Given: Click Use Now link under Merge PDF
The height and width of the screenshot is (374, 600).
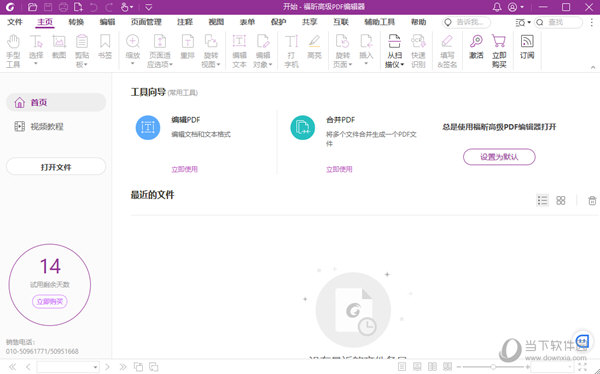Looking at the screenshot, I should (x=339, y=169).
